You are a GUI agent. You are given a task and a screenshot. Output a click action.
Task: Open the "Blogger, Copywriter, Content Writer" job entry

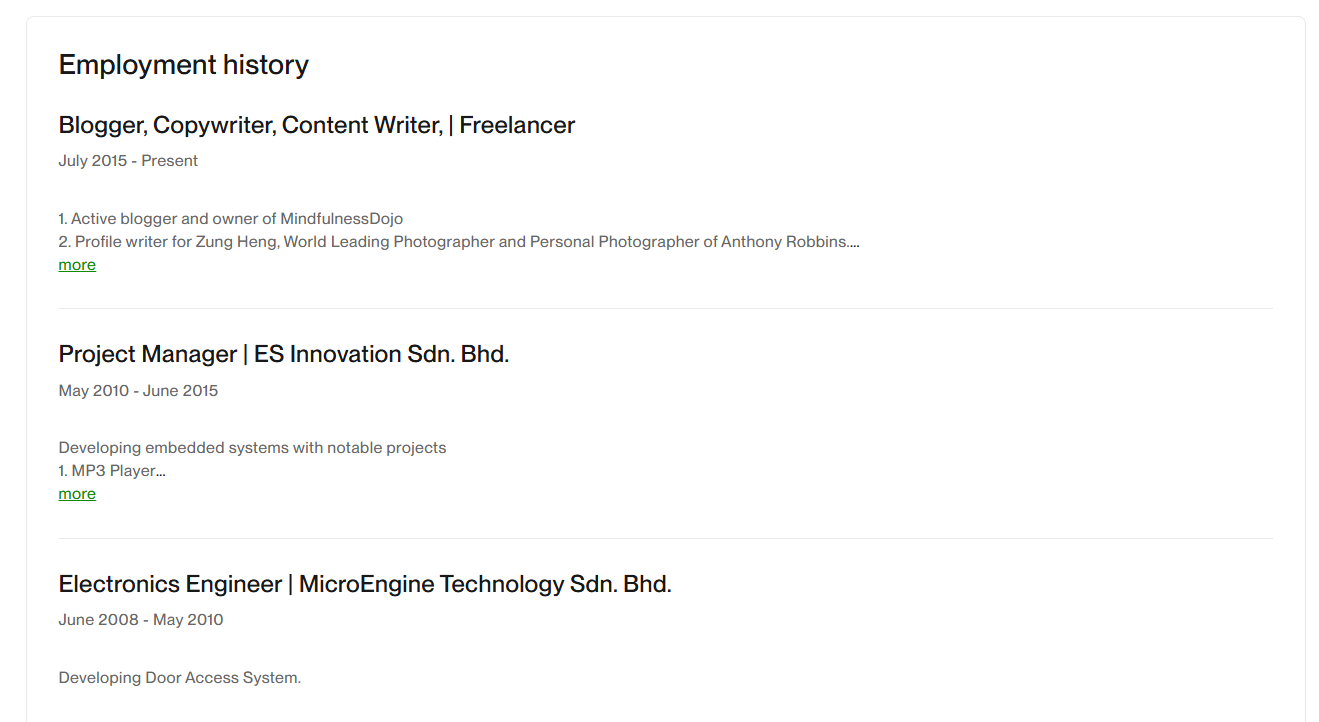pos(316,124)
